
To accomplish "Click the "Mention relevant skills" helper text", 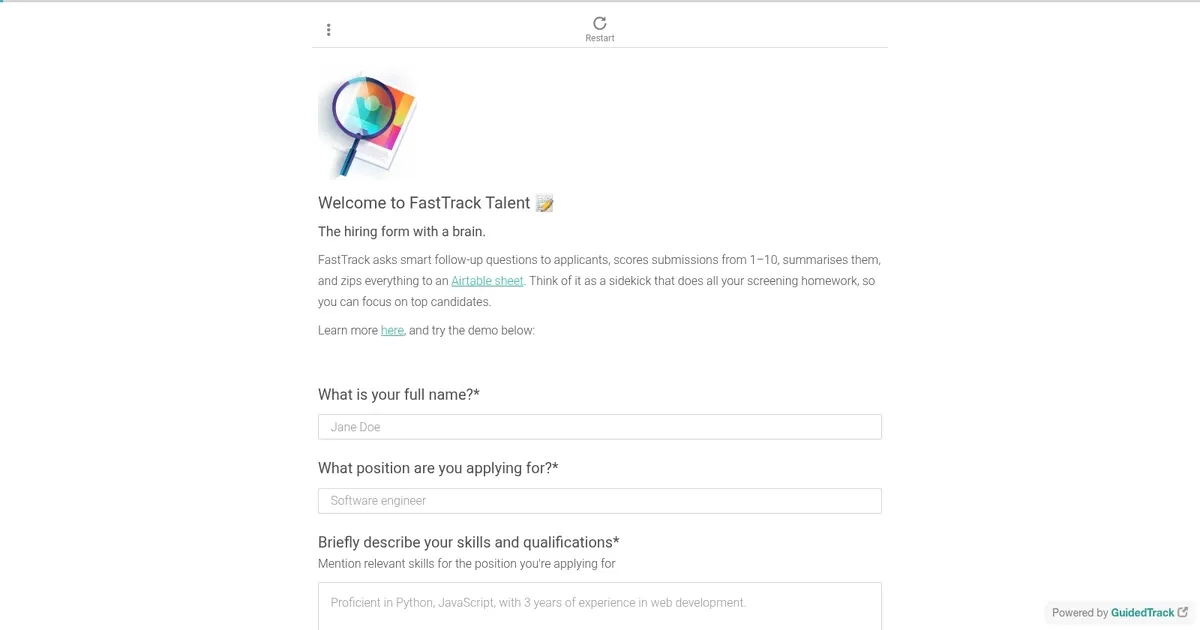I will coord(466,563).
